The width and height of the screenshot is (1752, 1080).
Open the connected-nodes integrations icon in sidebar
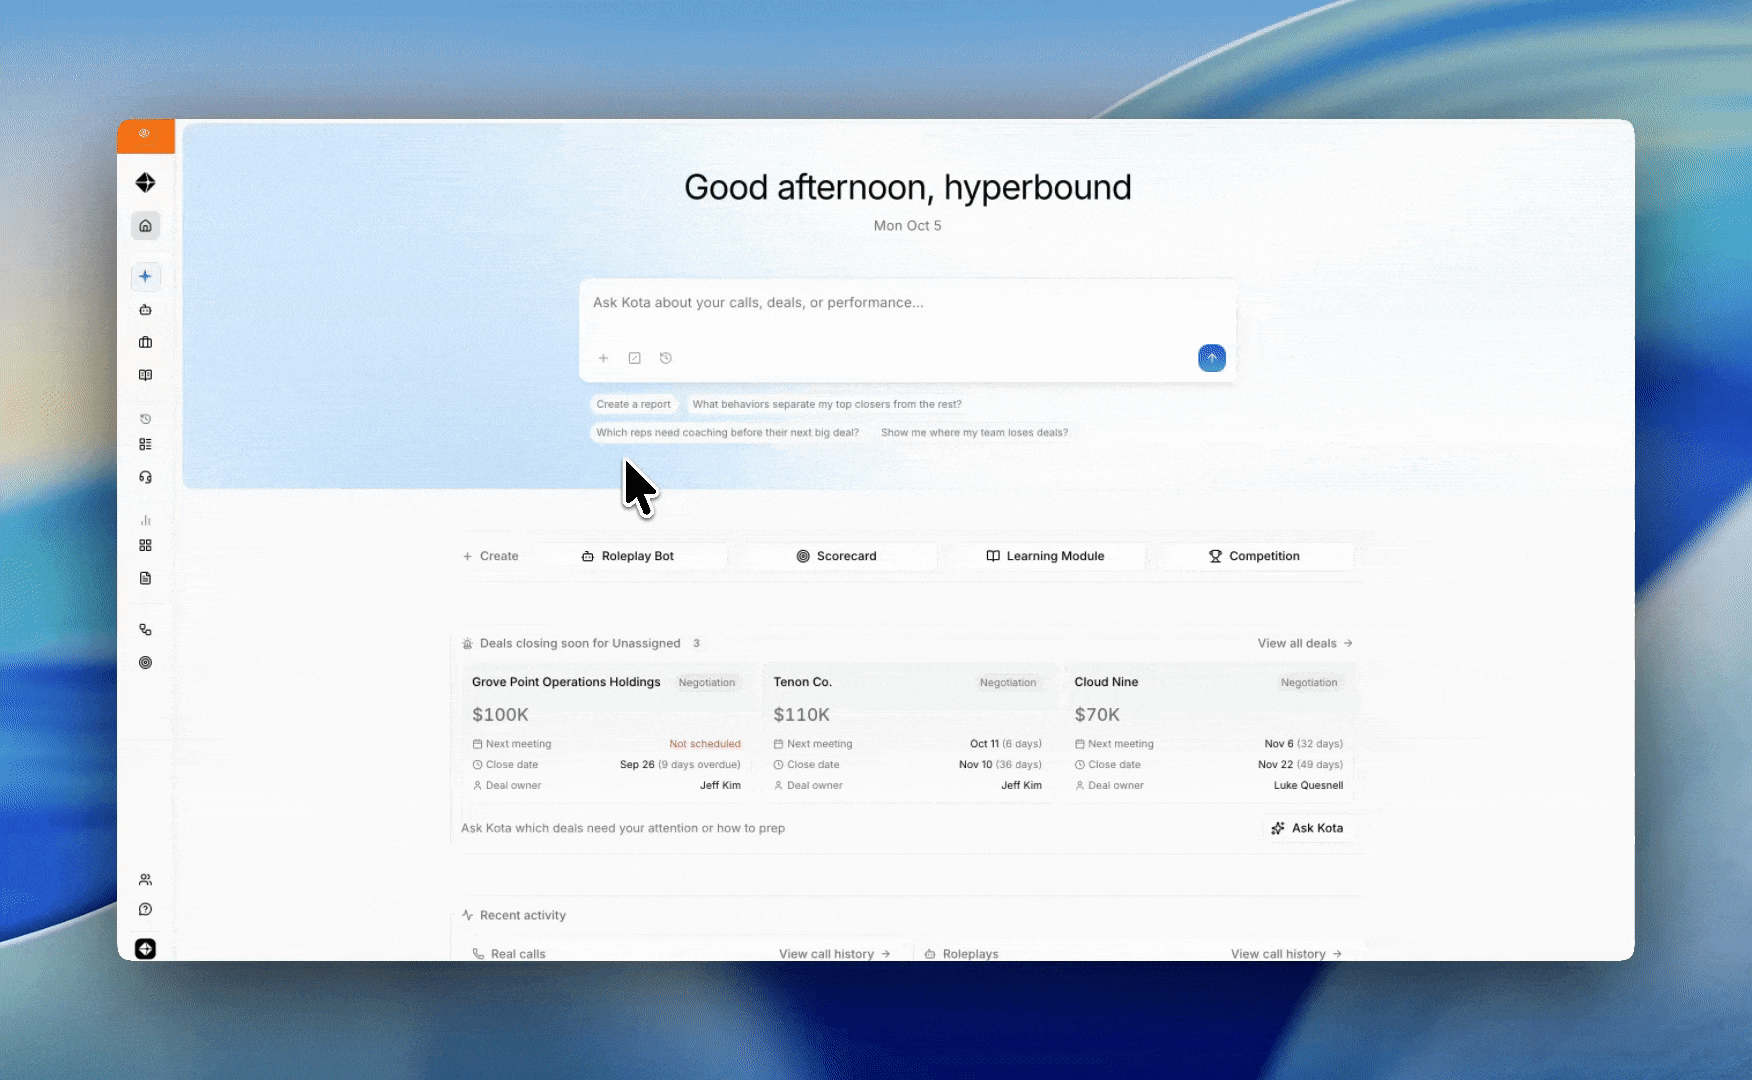click(x=145, y=630)
